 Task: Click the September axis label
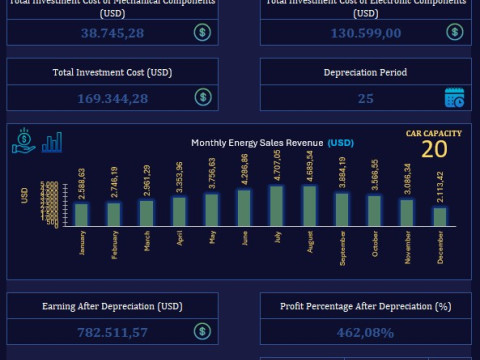point(342,248)
